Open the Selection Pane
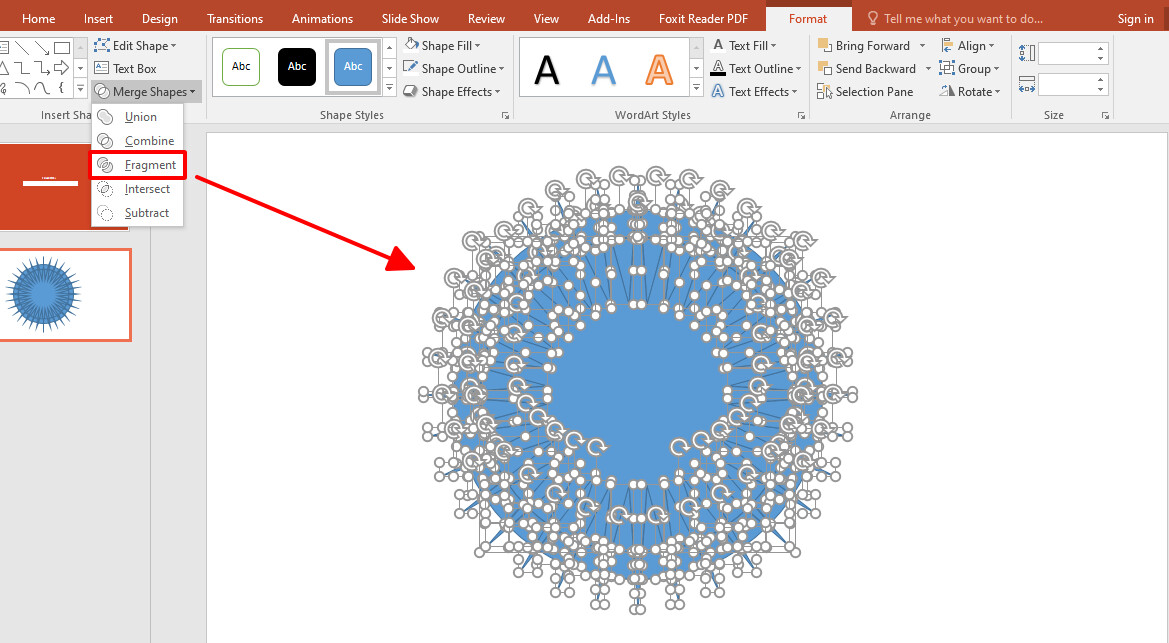Screen dimensions: 1169x643 (866, 91)
